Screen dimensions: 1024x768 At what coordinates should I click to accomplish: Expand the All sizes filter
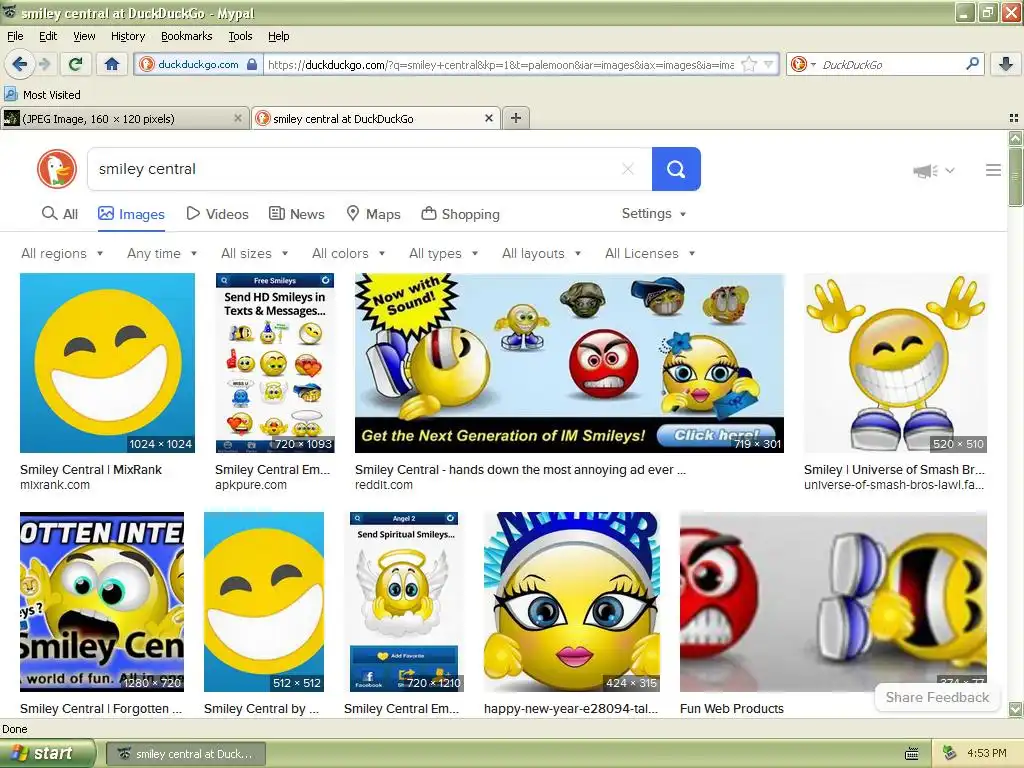(x=255, y=253)
